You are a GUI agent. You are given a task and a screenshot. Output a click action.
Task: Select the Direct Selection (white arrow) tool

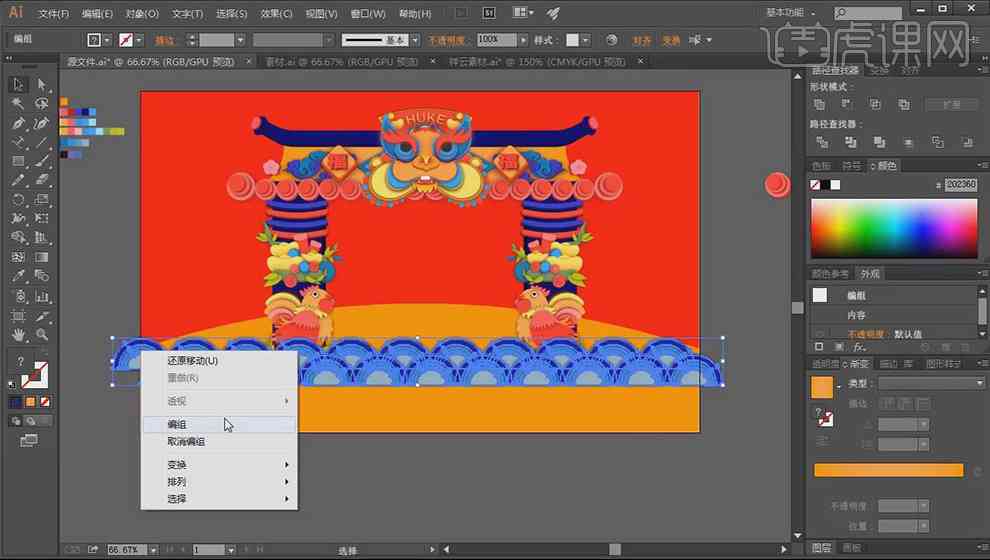pos(42,84)
